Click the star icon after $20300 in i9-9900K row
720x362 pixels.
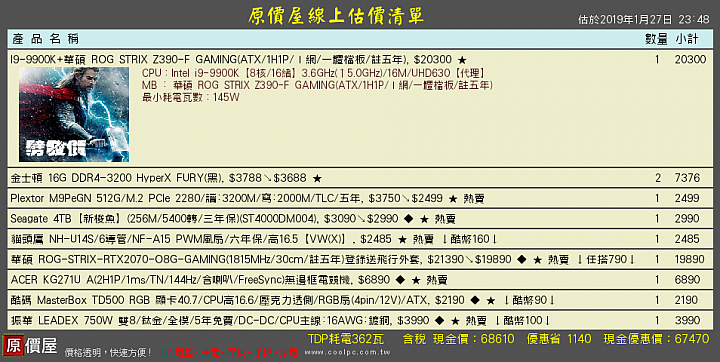(x=462, y=60)
